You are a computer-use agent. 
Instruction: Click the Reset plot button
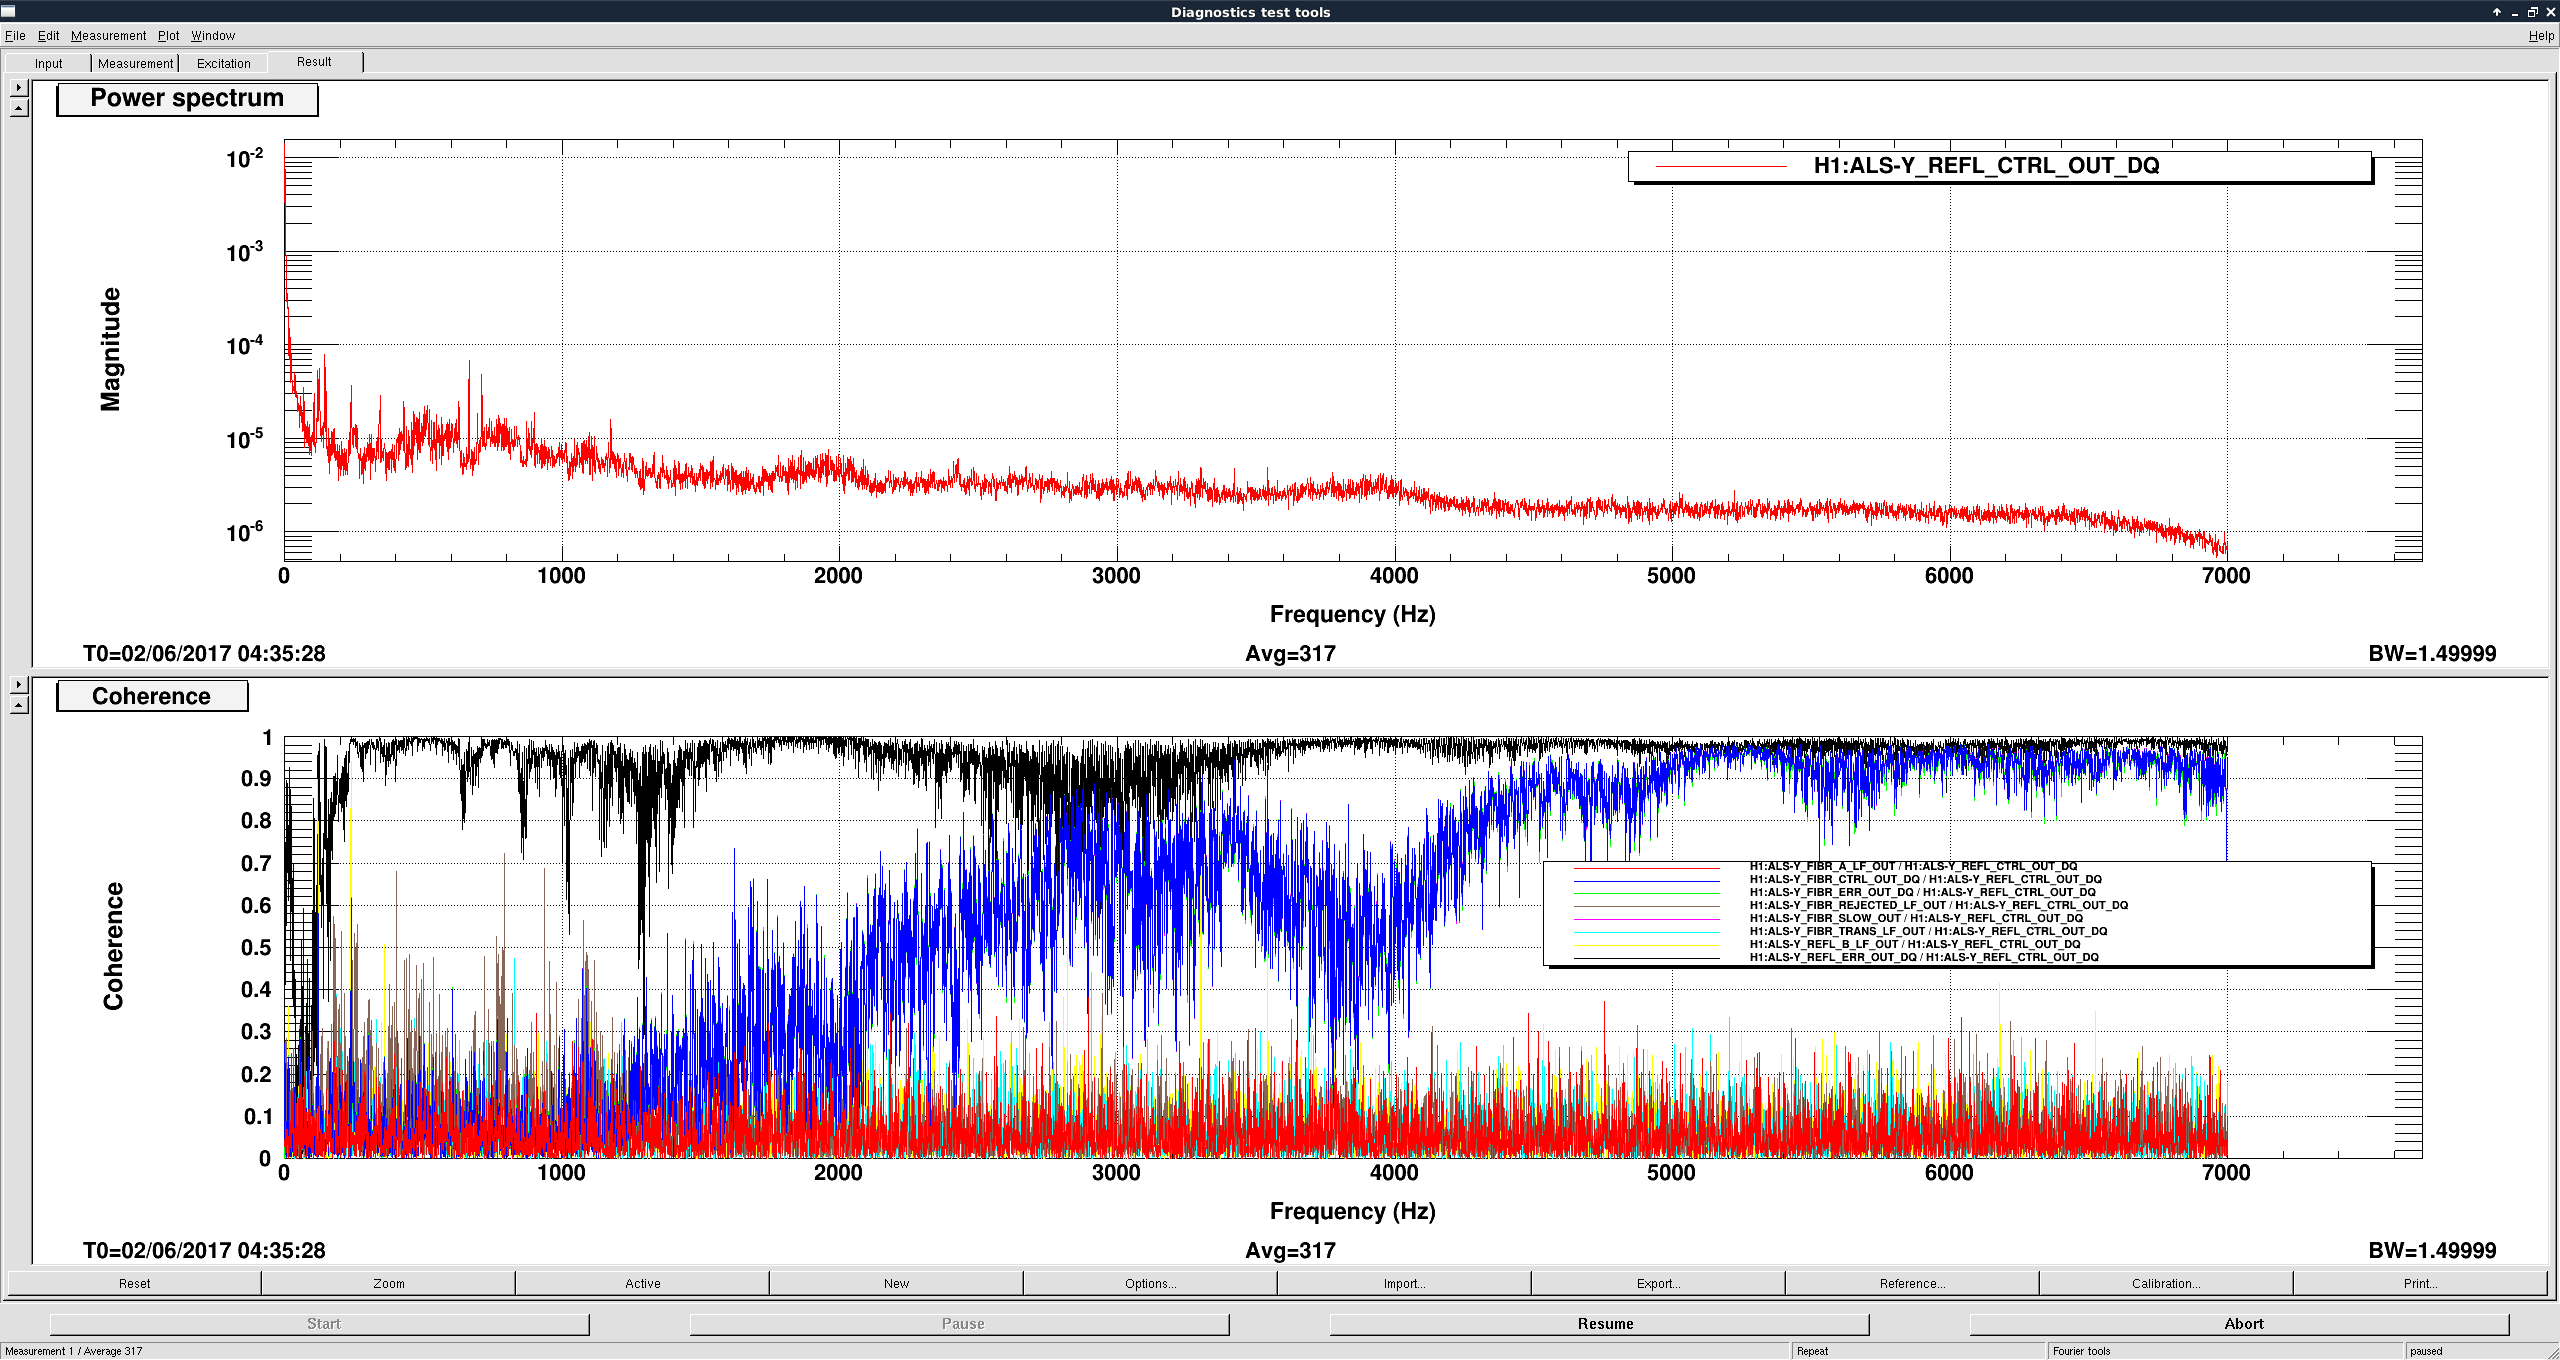coord(134,1283)
